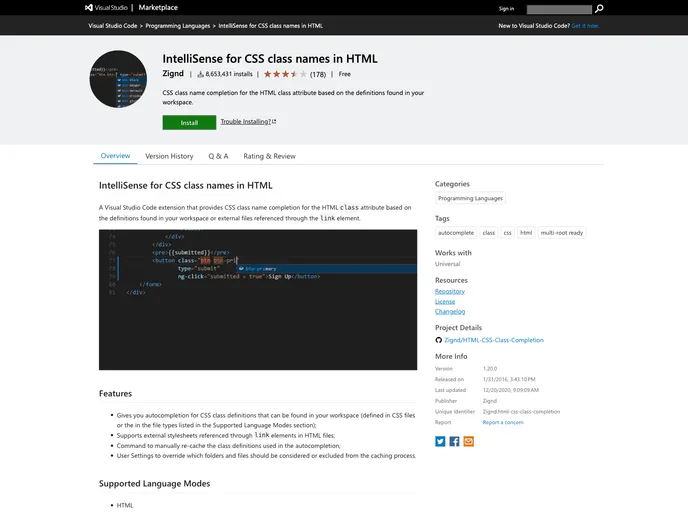Click the (178) ratings count
Screen dimensions: 688x512
[x=318, y=75]
